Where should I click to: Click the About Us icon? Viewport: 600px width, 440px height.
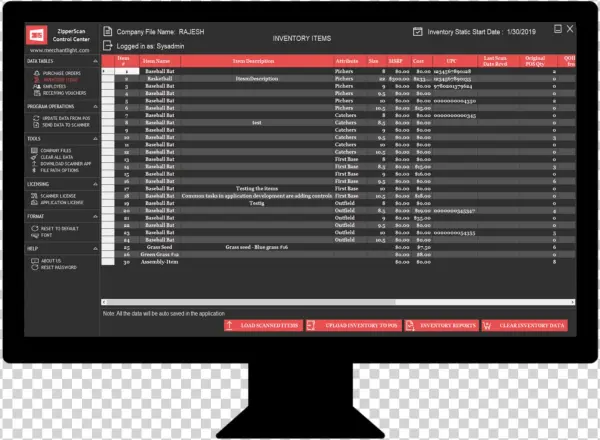point(35,261)
